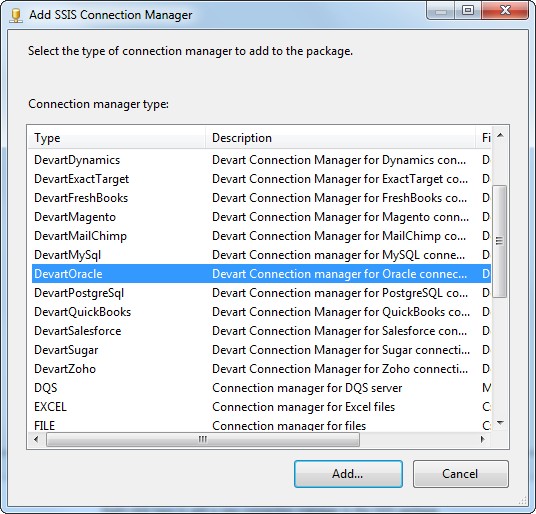This screenshot has width=536, height=514.
Task: Click 'Connection manager for Excel files' description
Action: click(304, 407)
